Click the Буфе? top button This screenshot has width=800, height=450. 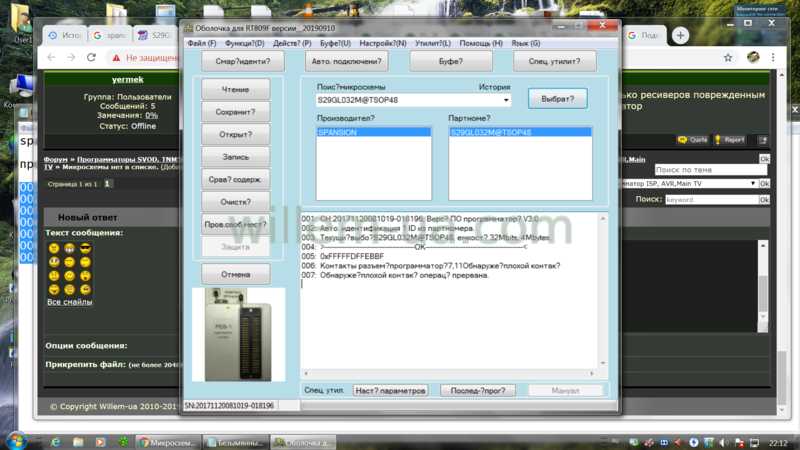coord(451,61)
